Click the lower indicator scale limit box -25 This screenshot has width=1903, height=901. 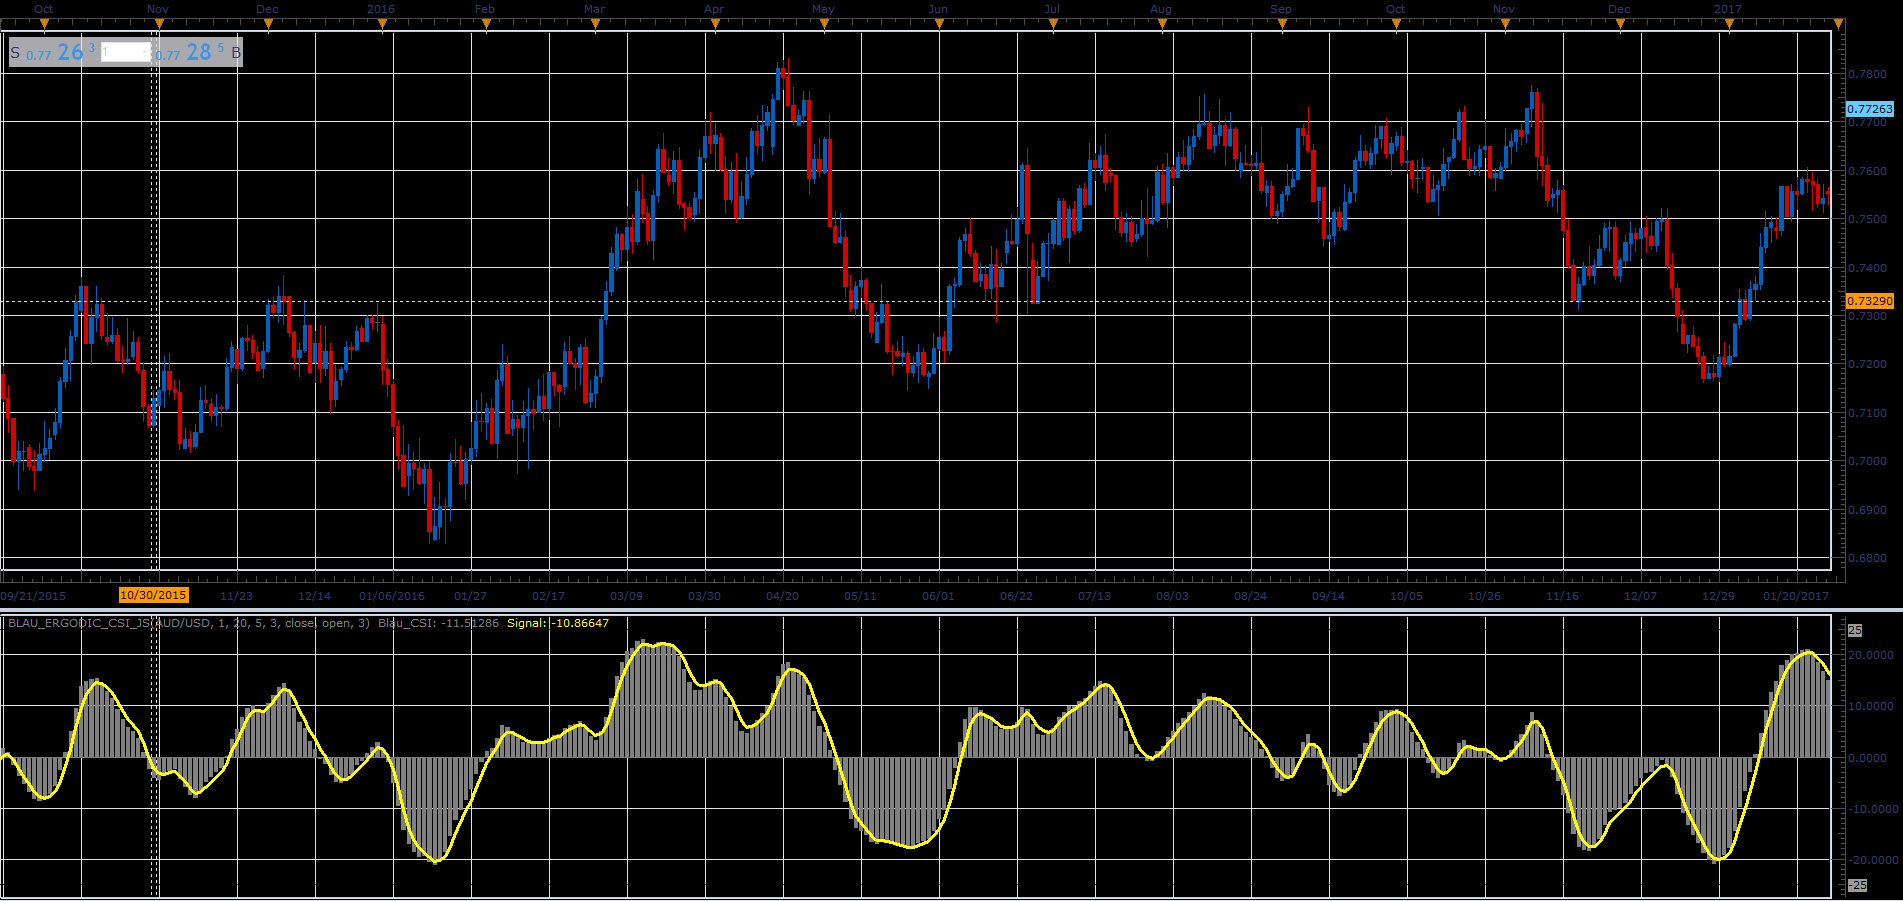pos(1857,885)
